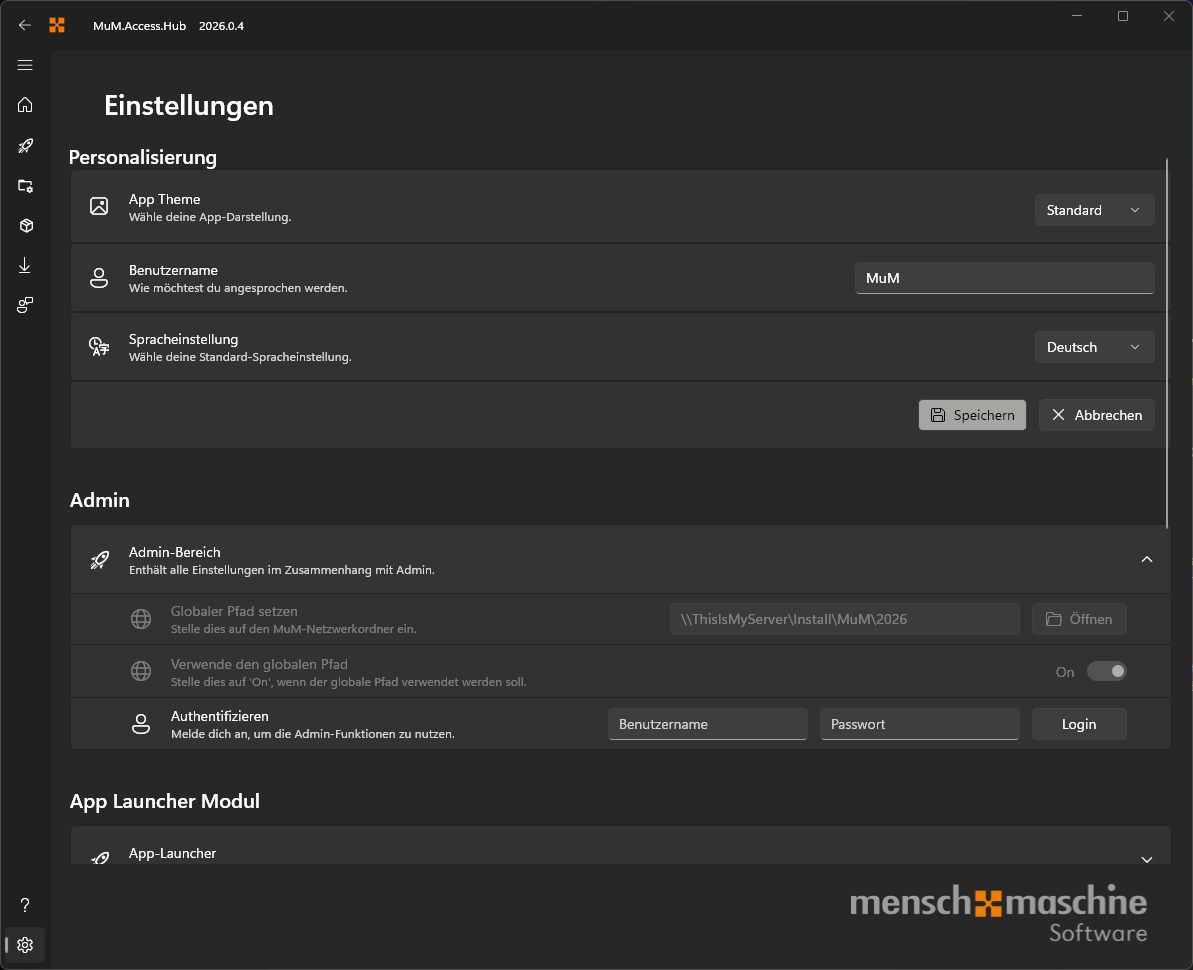Open the downloads sidebar icon
This screenshot has width=1193, height=970.
click(x=25, y=266)
